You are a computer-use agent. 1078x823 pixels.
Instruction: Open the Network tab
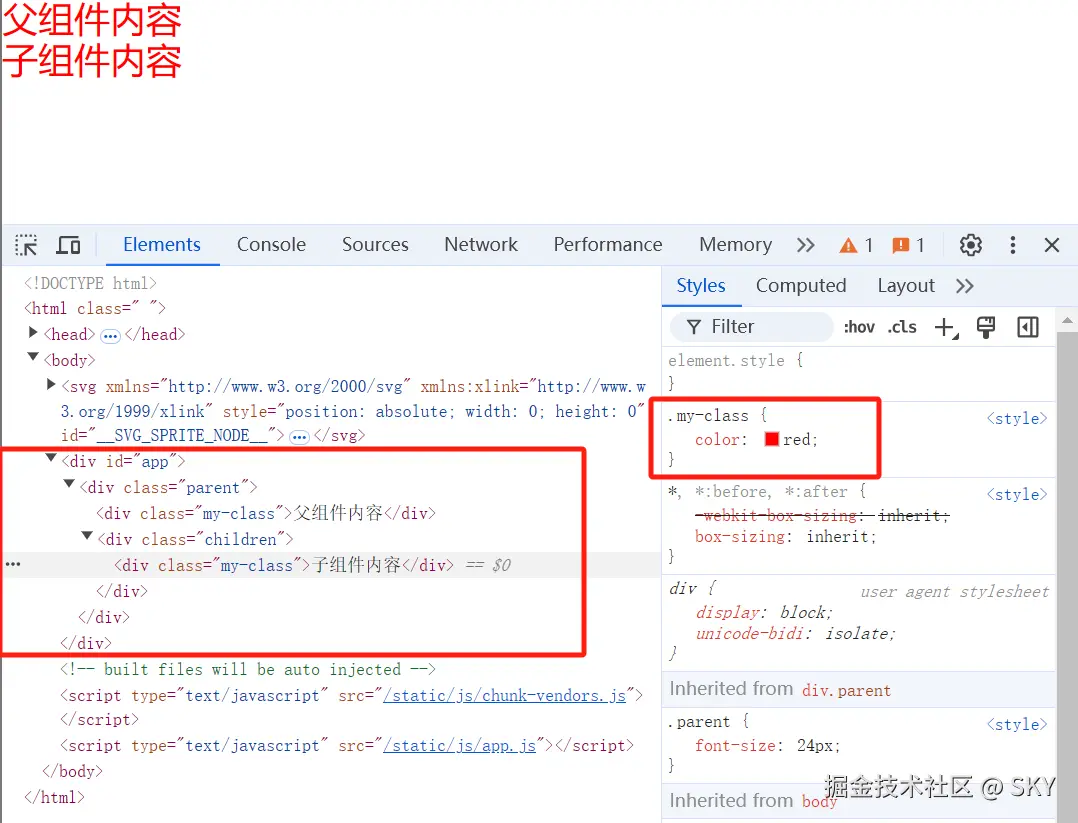click(481, 245)
